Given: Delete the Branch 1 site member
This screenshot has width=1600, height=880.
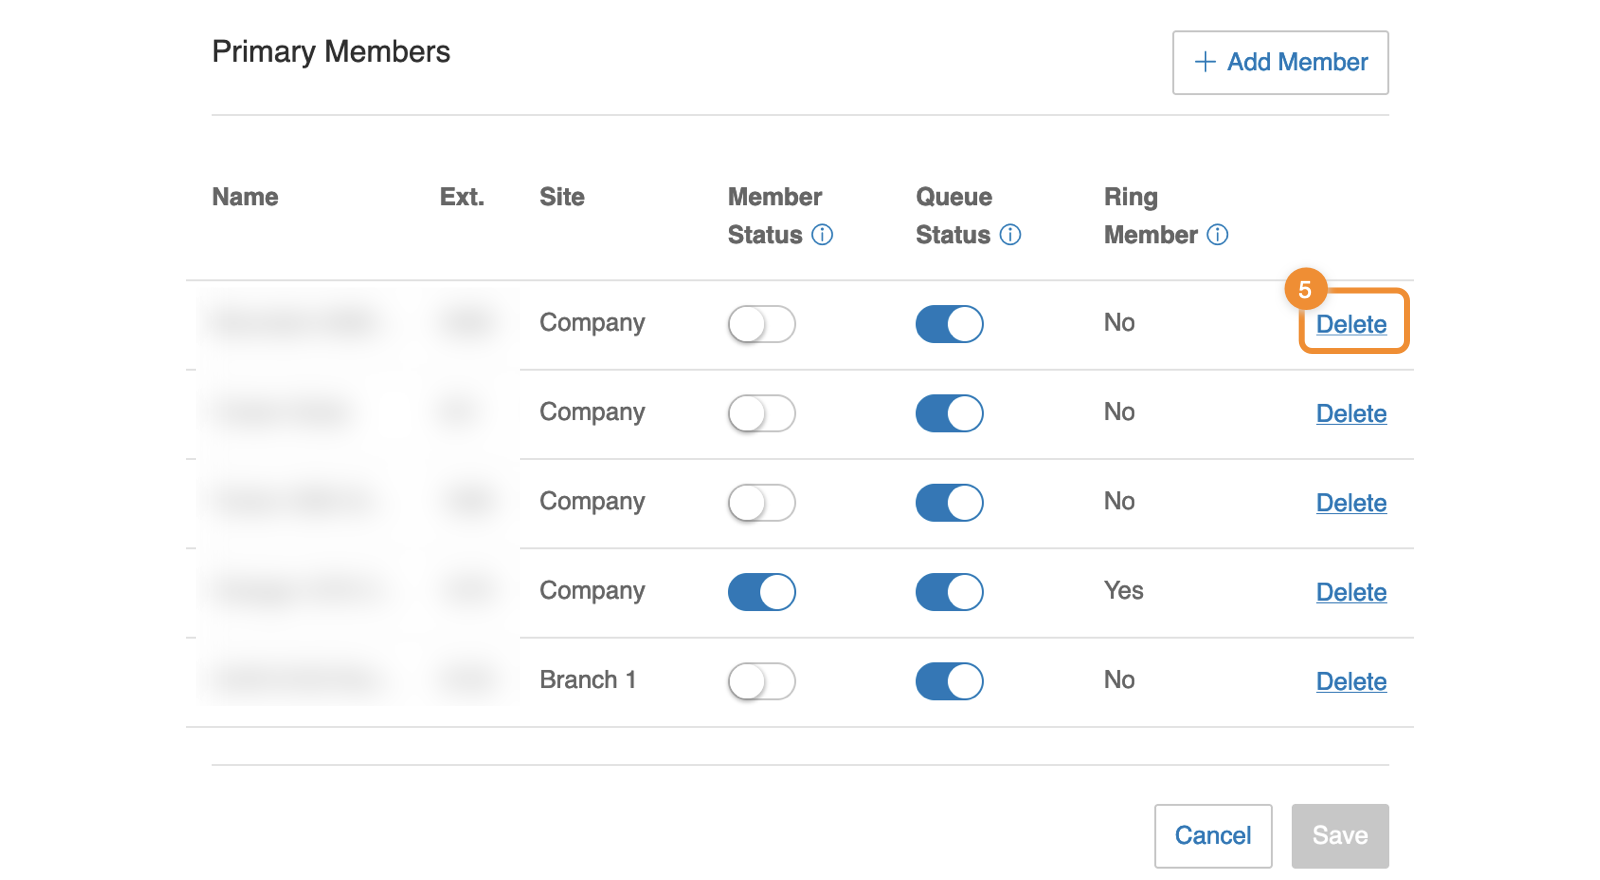Looking at the screenshot, I should pyautogui.click(x=1351, y=682).
